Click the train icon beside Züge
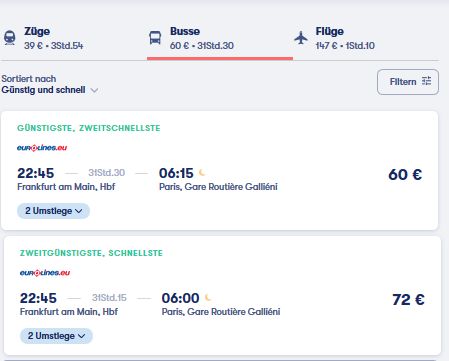 [10, 37]
